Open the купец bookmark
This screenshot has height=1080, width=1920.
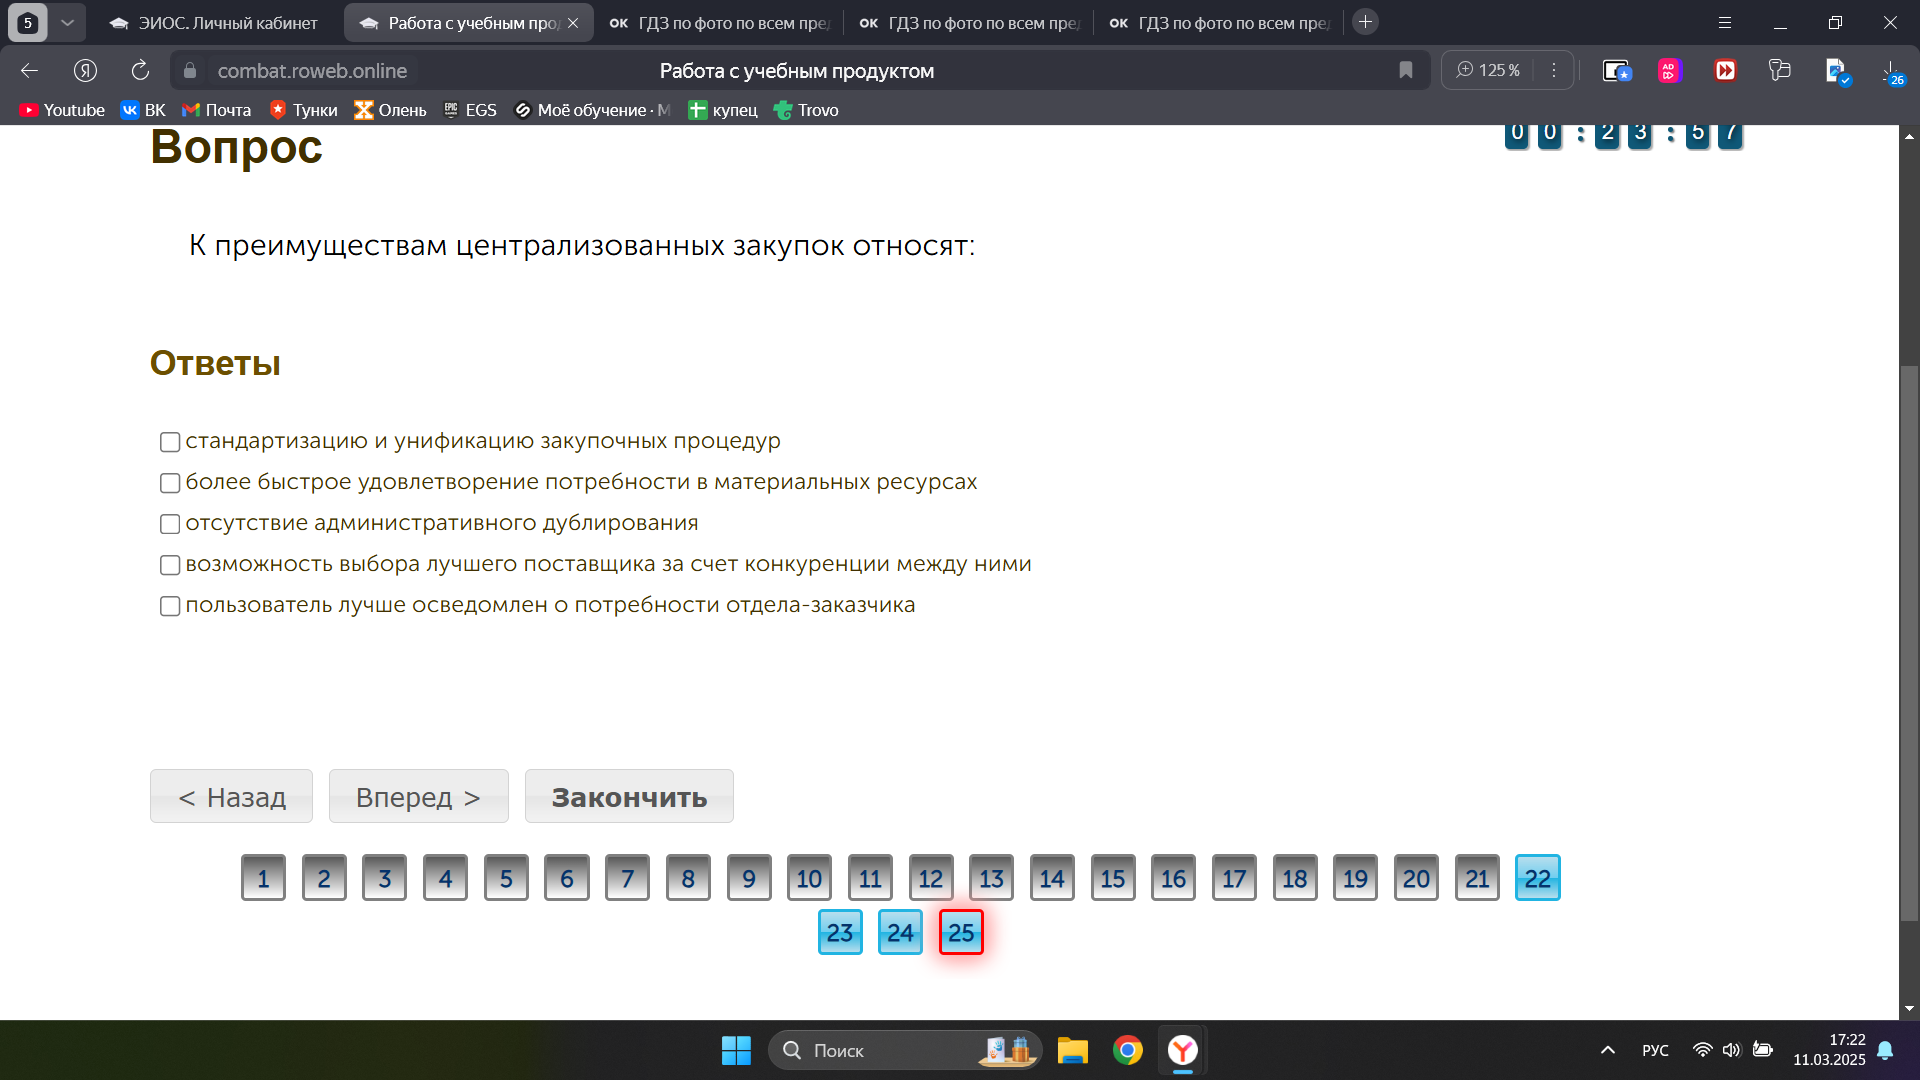pos(723,110)
